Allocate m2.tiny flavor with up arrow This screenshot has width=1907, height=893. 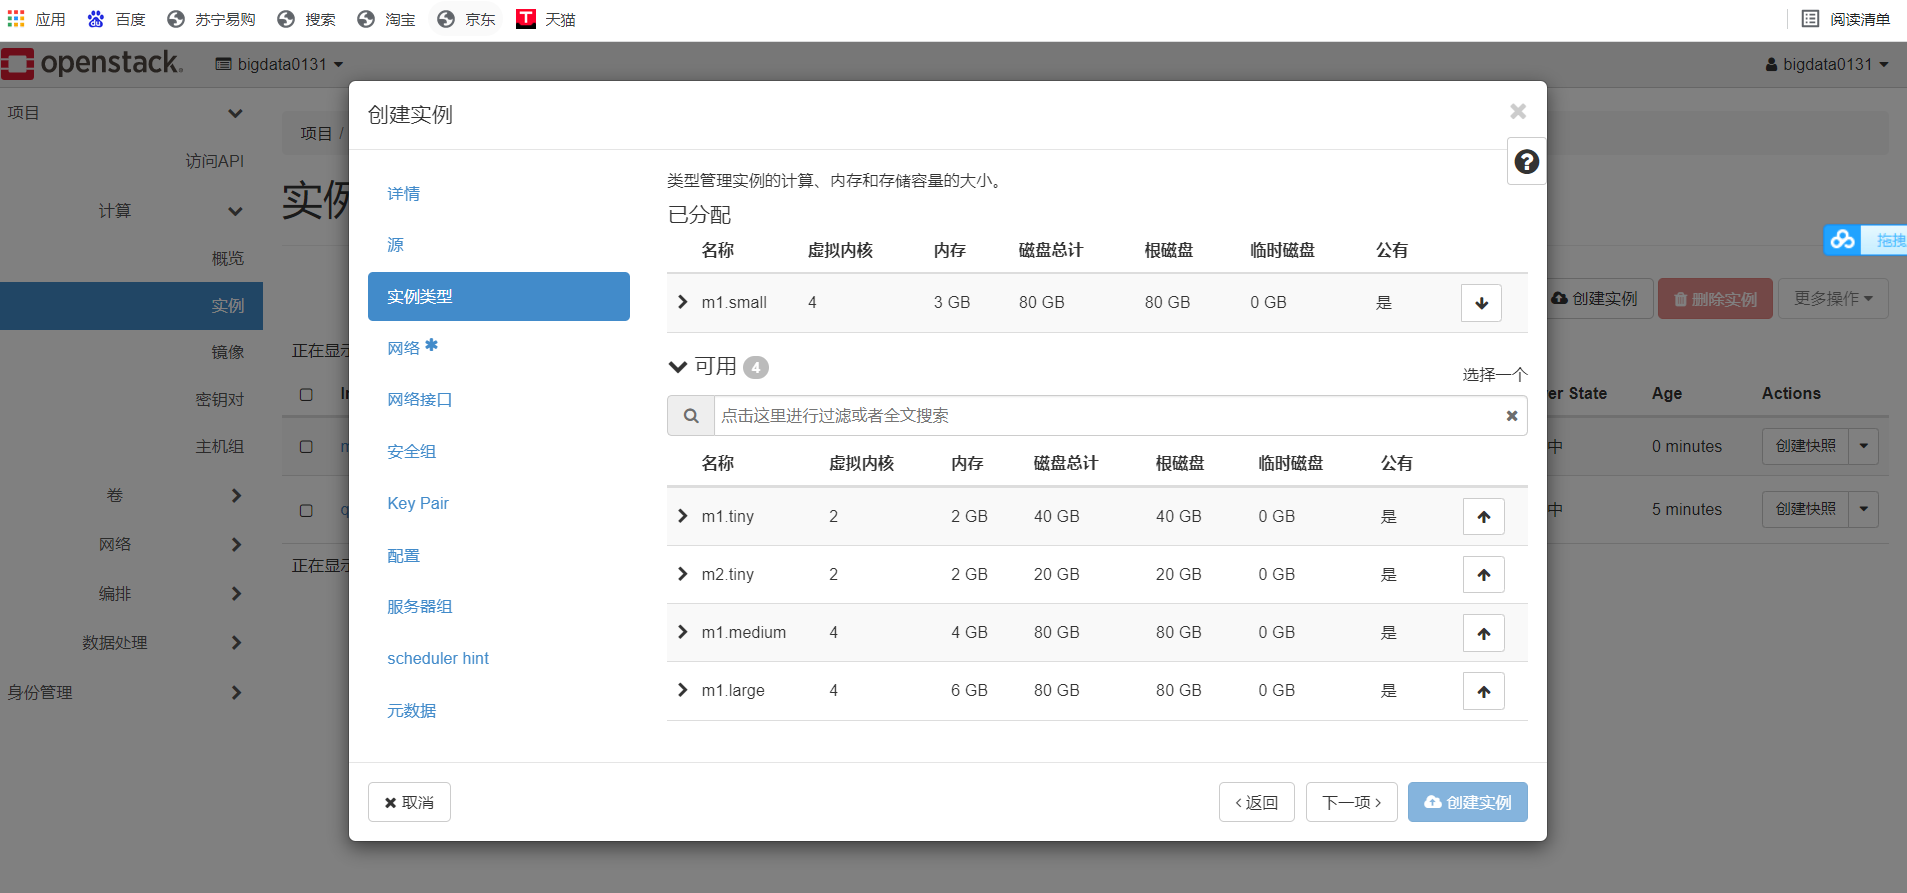(1483, 575)
